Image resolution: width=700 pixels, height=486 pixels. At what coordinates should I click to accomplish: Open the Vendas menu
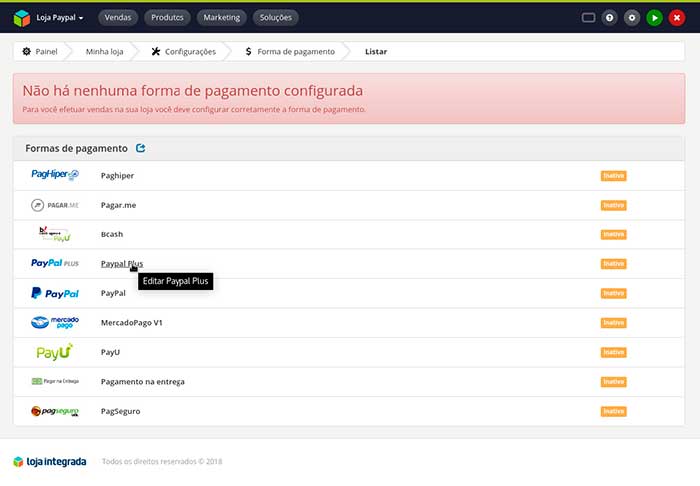pos(120,18)
